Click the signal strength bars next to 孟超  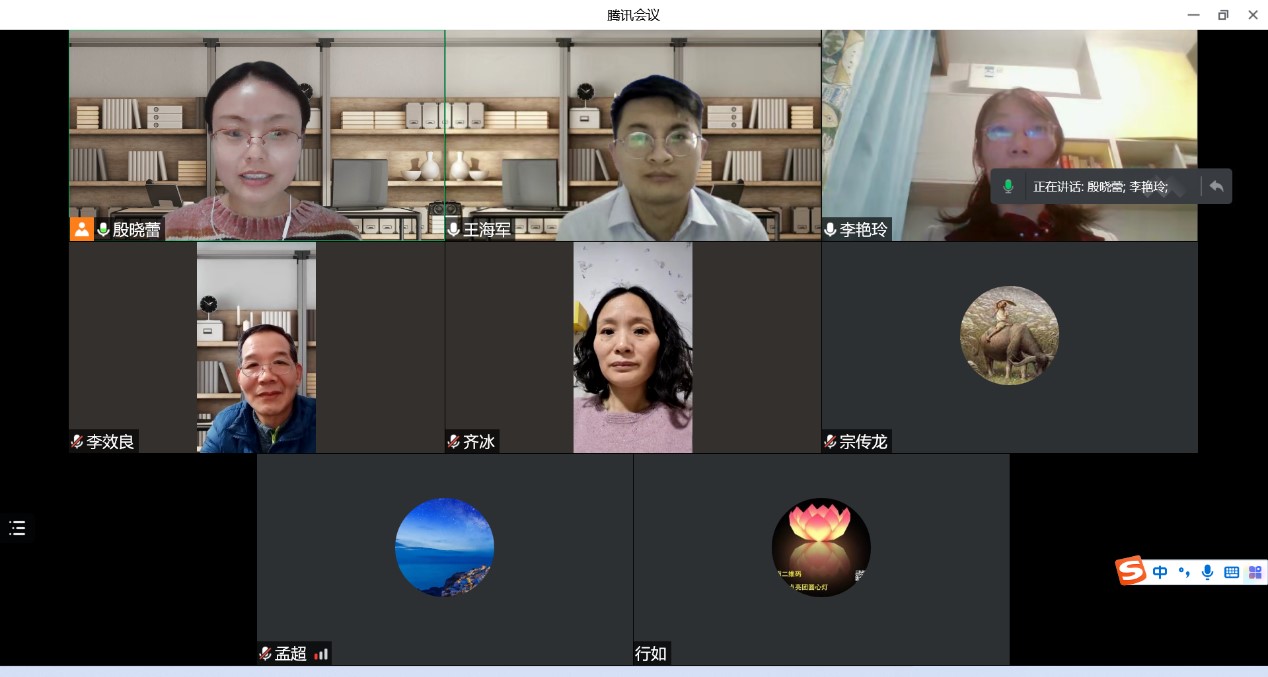(x=321, y=654)
